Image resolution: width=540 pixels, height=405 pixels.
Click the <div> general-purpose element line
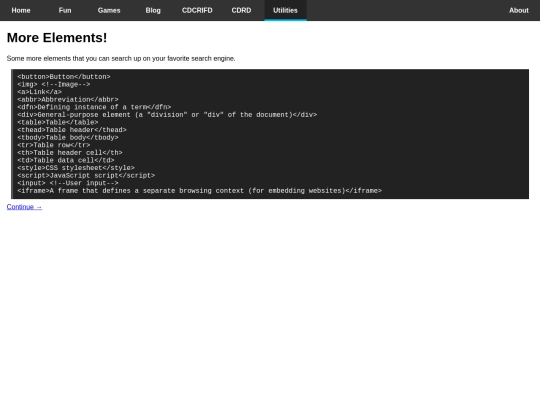167,114
